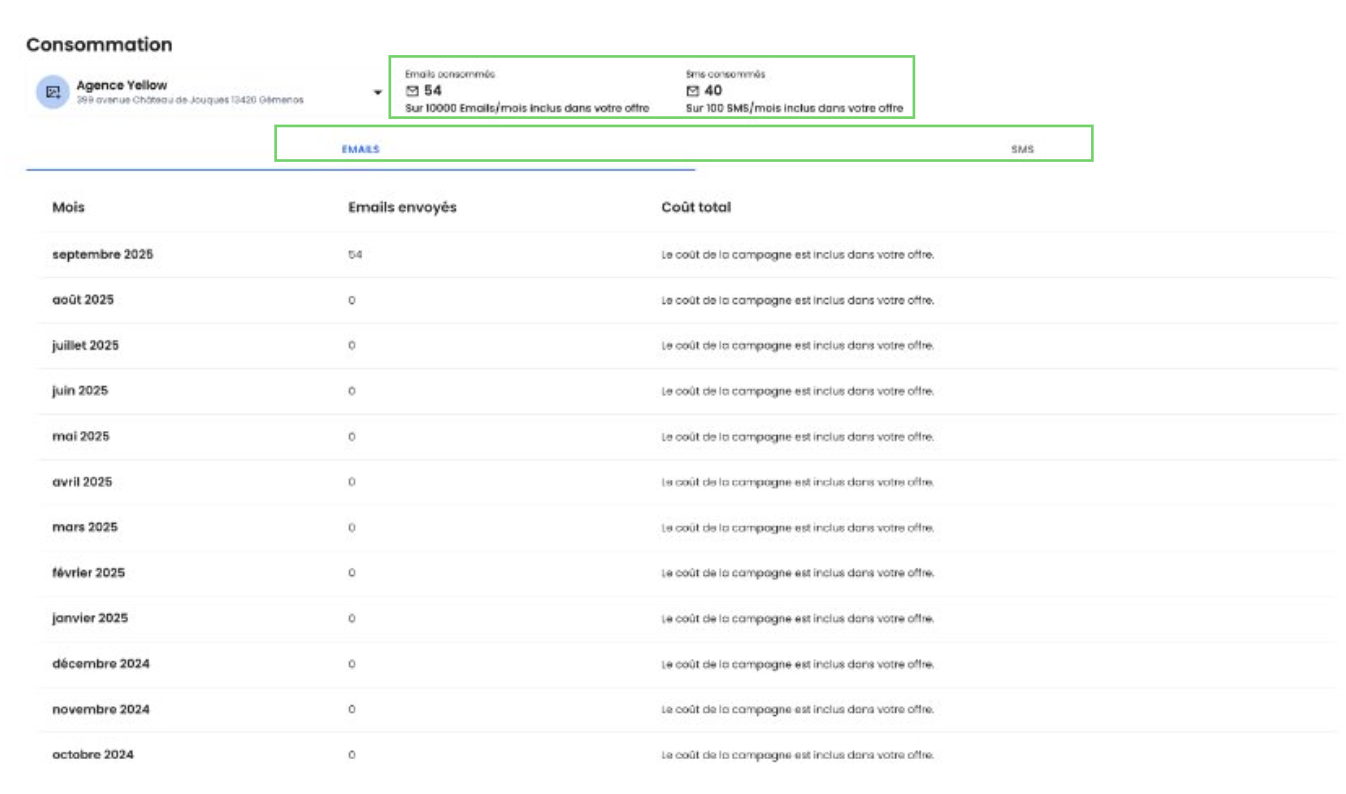Click the envelope icon beside 40 SMS
Viewport: 1346px width, 794px height.
tap(693, 91)
